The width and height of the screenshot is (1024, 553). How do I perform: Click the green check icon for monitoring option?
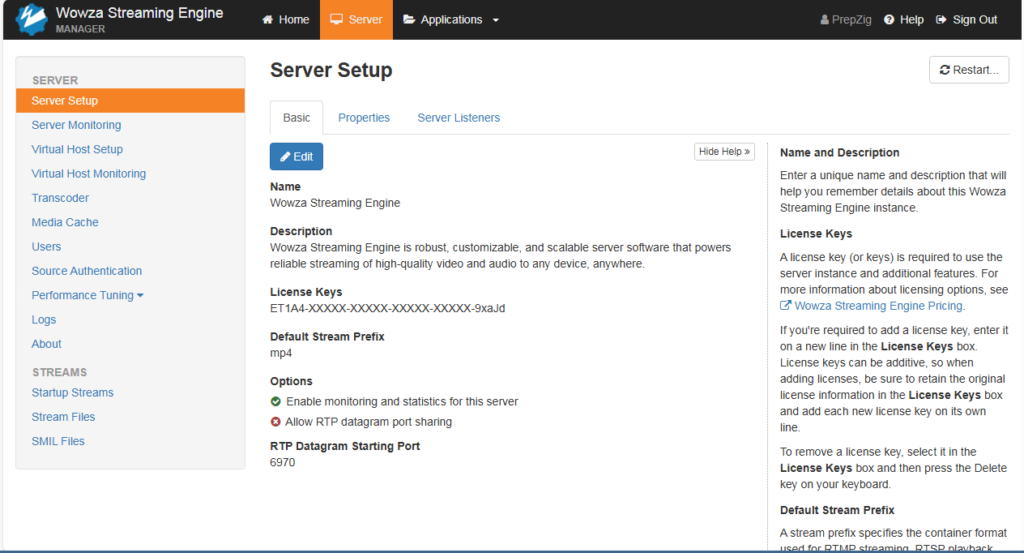tap(276, 402)
